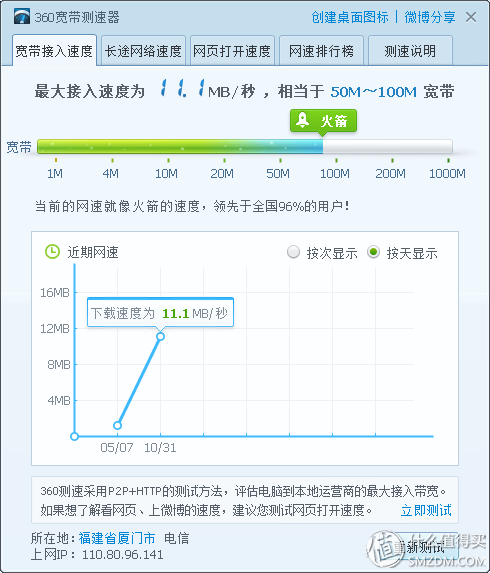Go to the 网速排行榜 tab
Viewport: 490px width, 573px height.
point(321,51)
